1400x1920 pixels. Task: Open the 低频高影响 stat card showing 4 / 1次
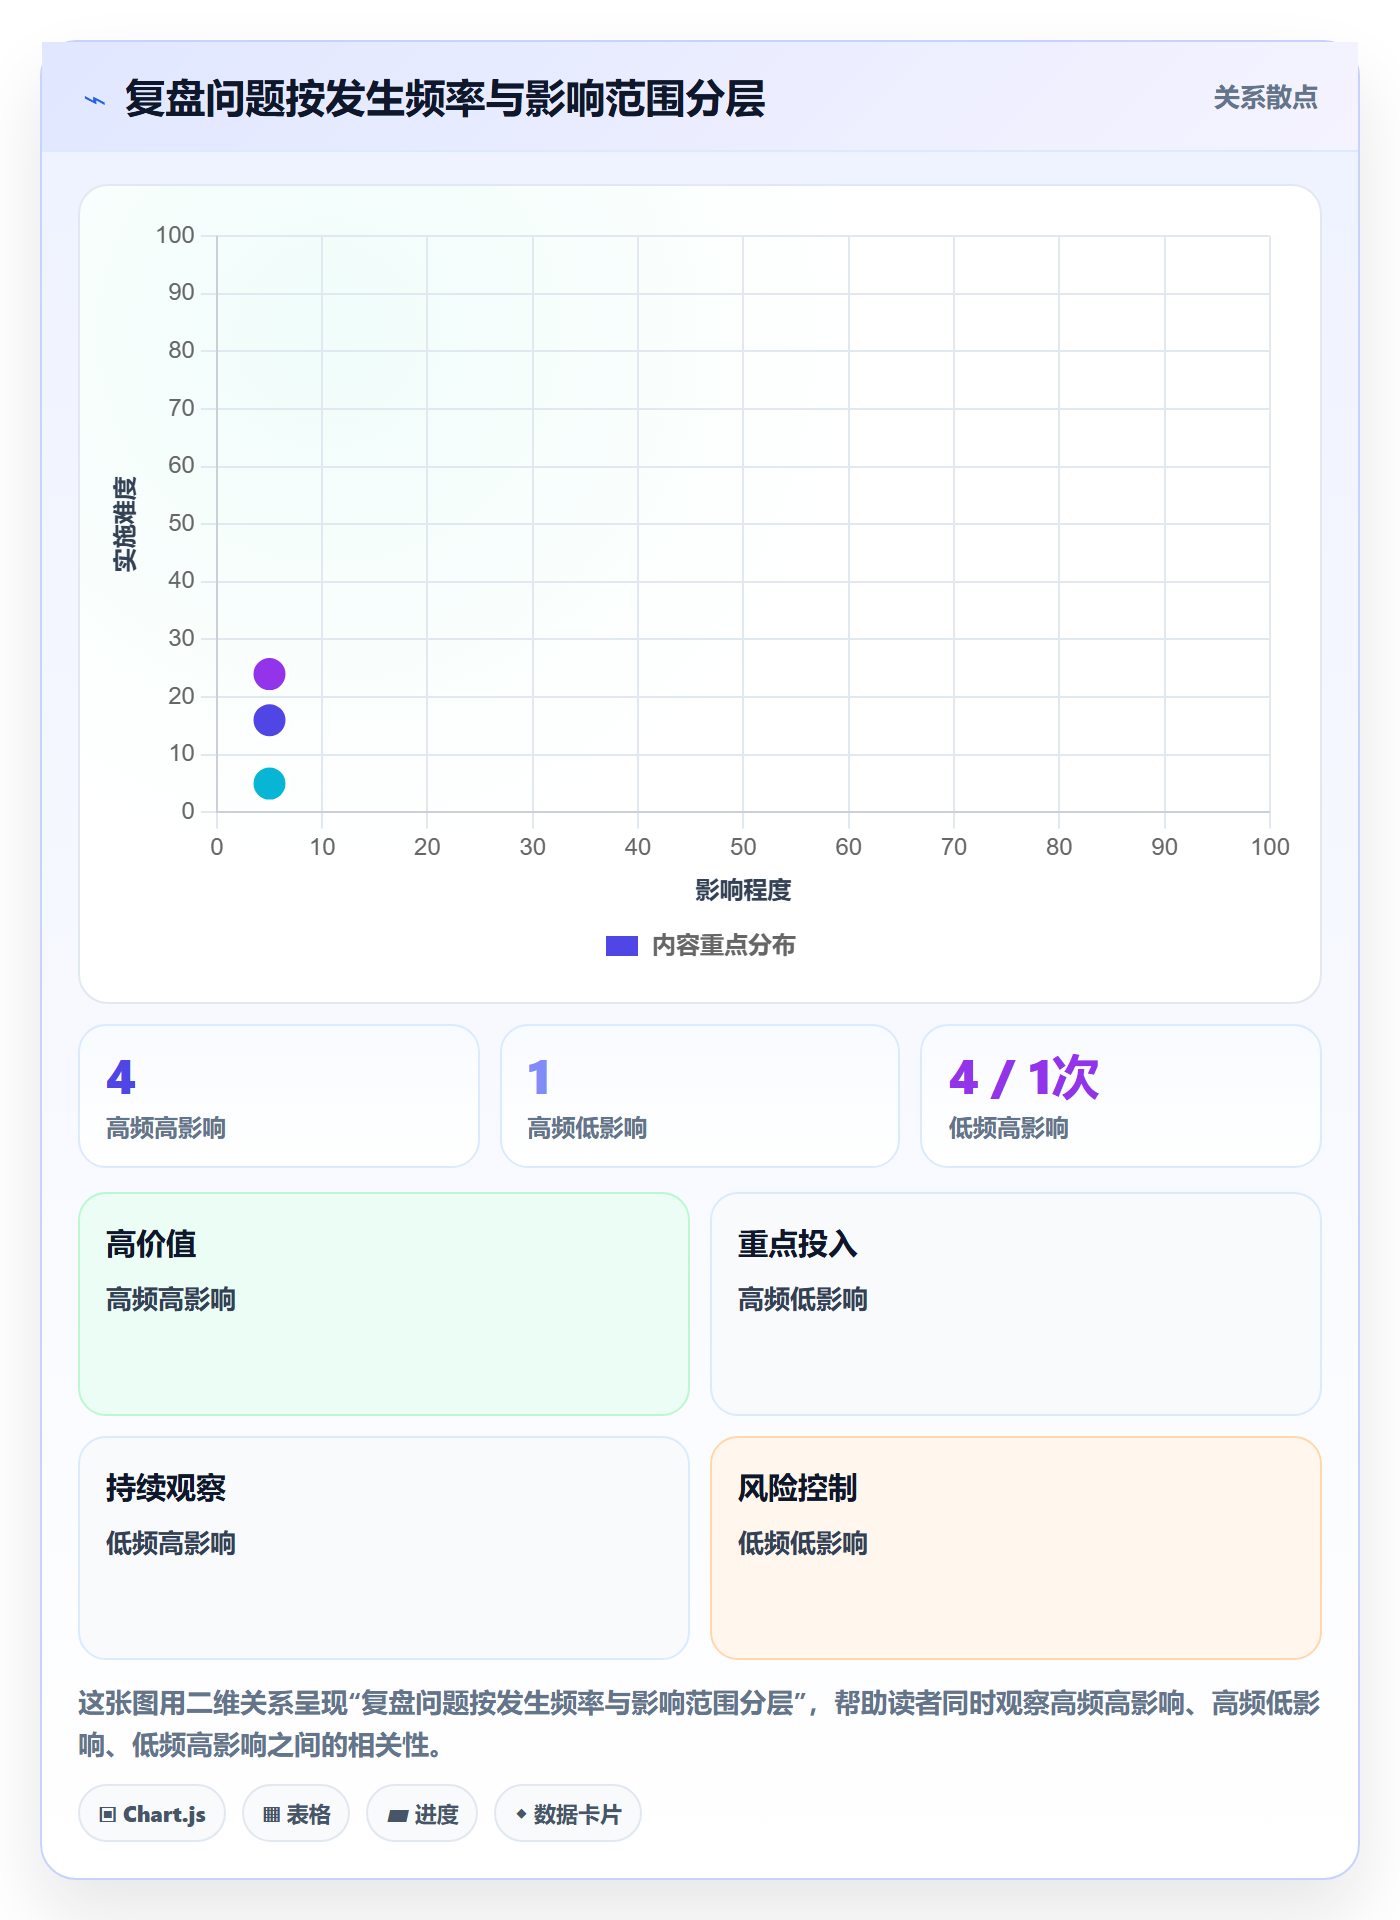click(x=1121, y=1096)
